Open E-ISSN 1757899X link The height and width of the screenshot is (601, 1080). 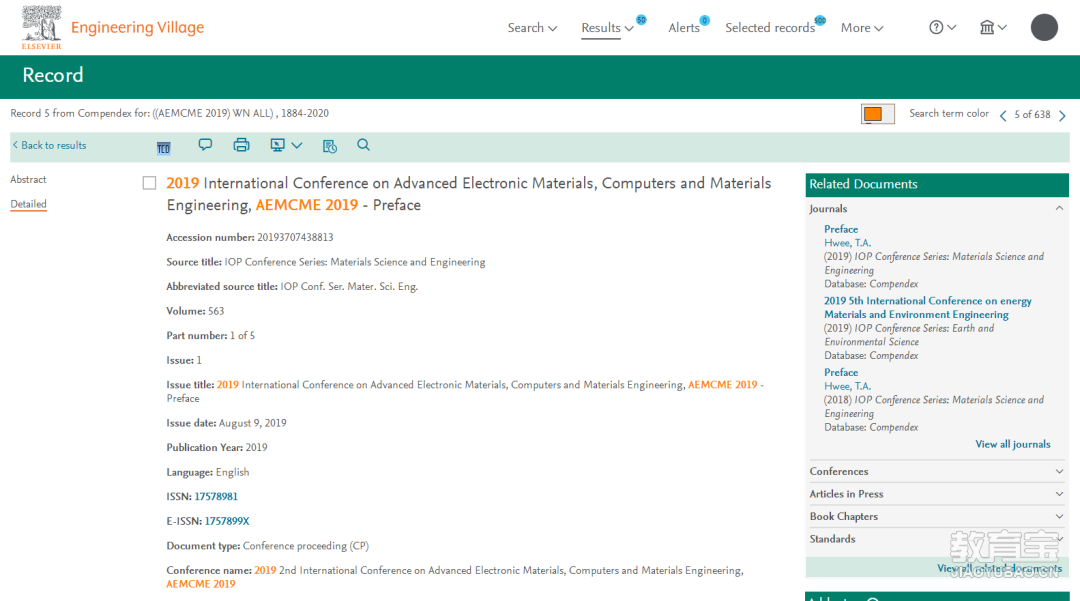pyautogui.click(x=227, y=521)
